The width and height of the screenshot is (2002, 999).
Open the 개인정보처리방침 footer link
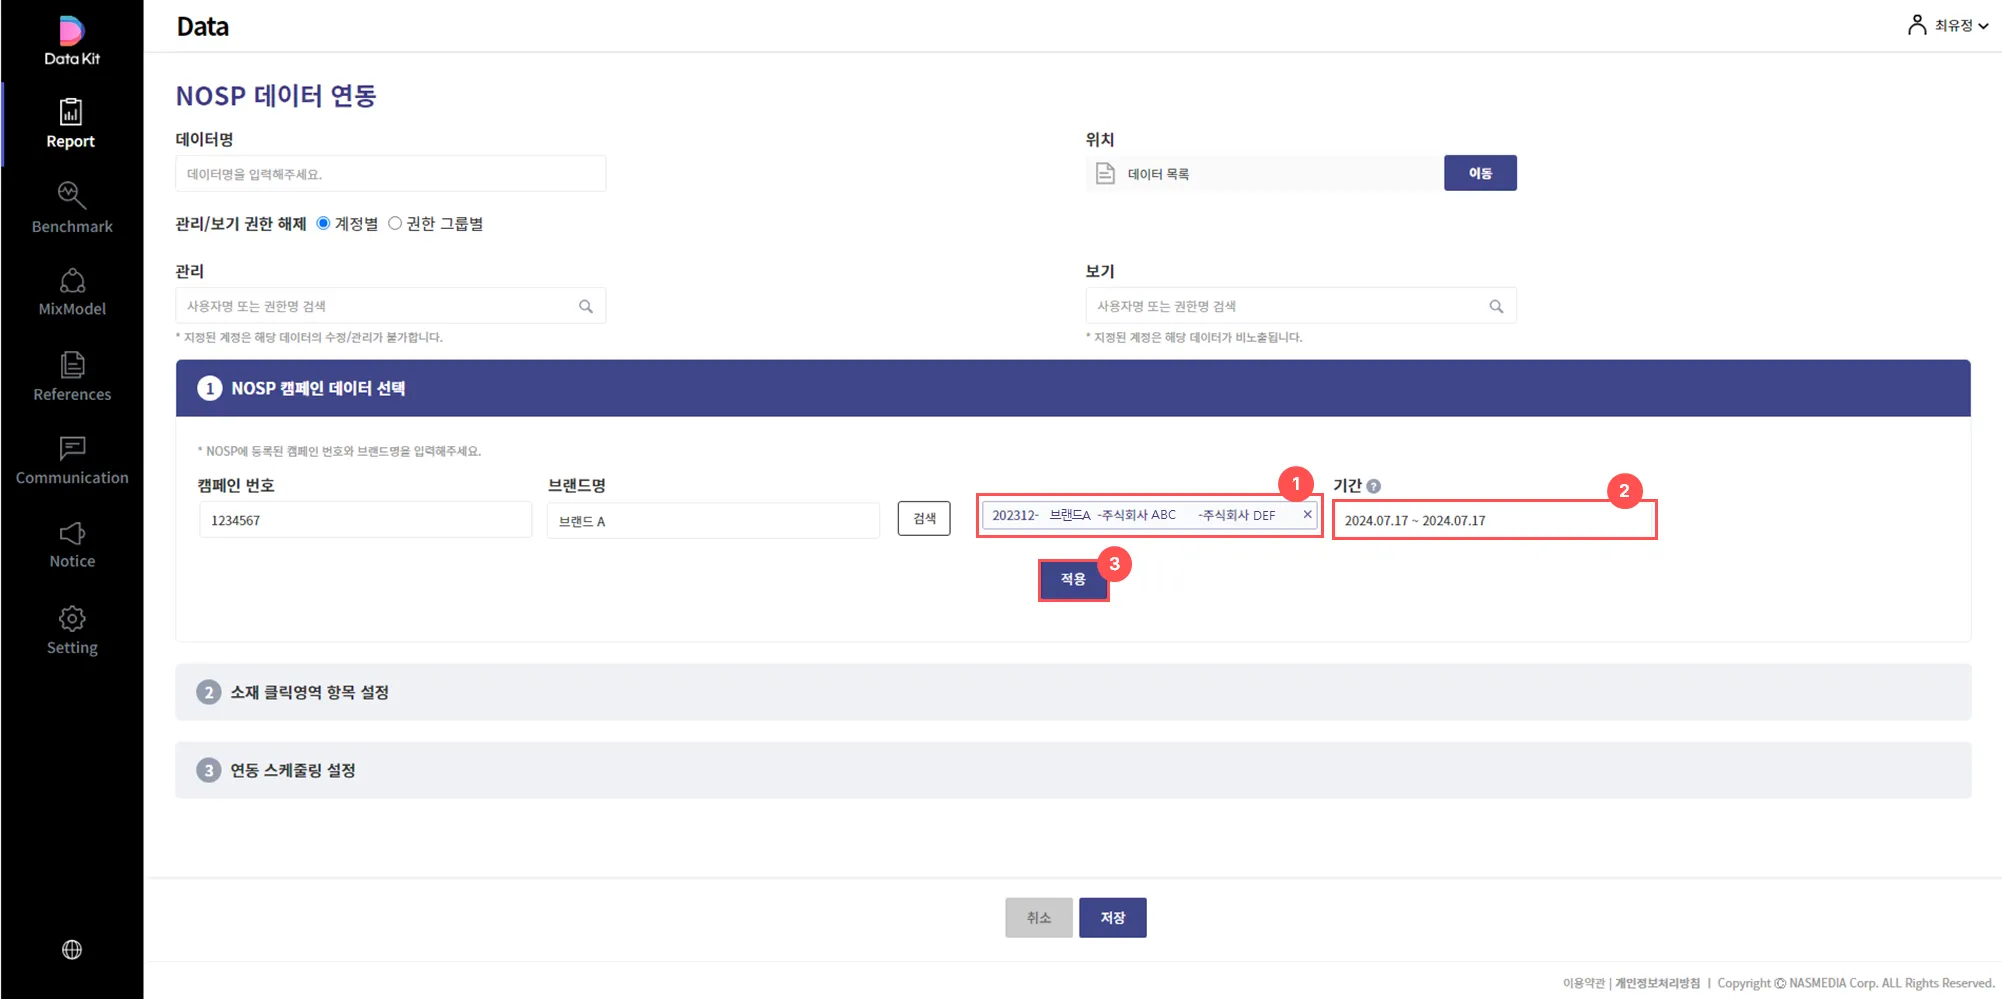[x=1657, y=983]
